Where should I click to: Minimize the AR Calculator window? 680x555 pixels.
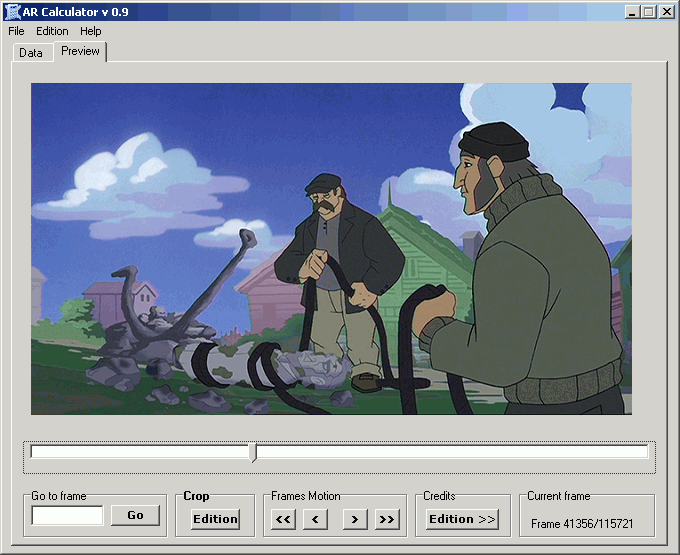click(632, 12)
